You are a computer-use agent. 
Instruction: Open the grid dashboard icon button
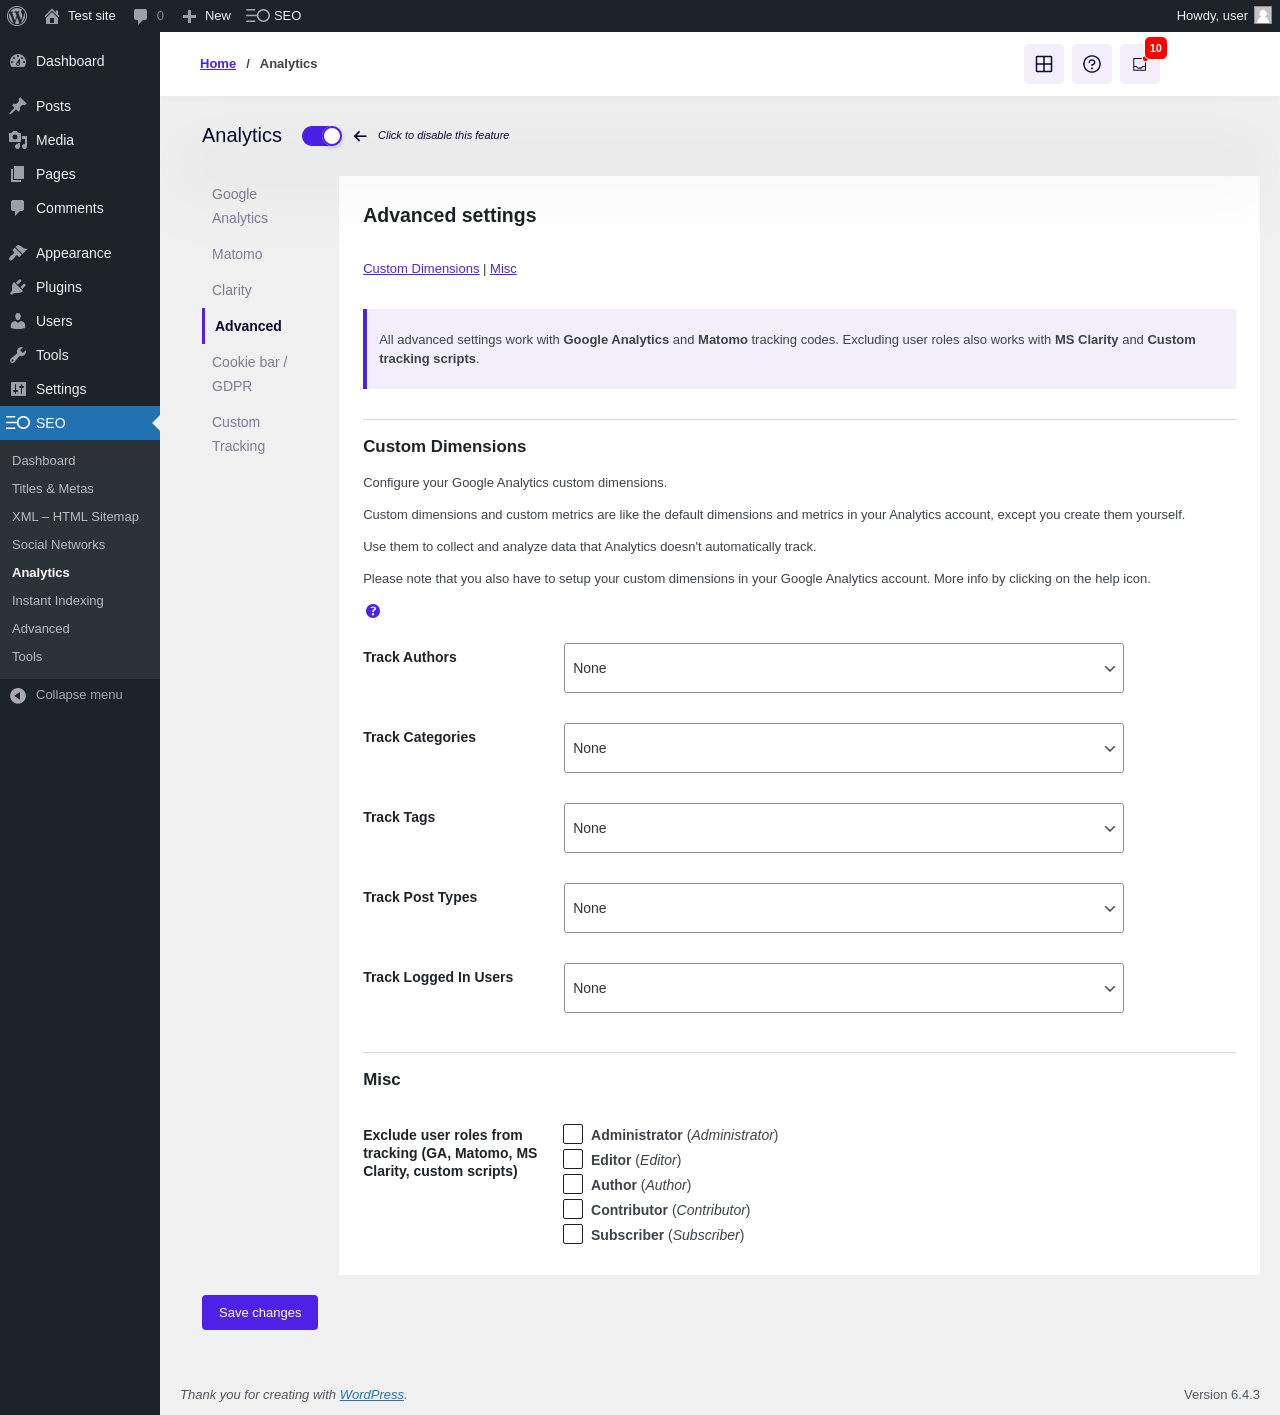(1044, 64)
